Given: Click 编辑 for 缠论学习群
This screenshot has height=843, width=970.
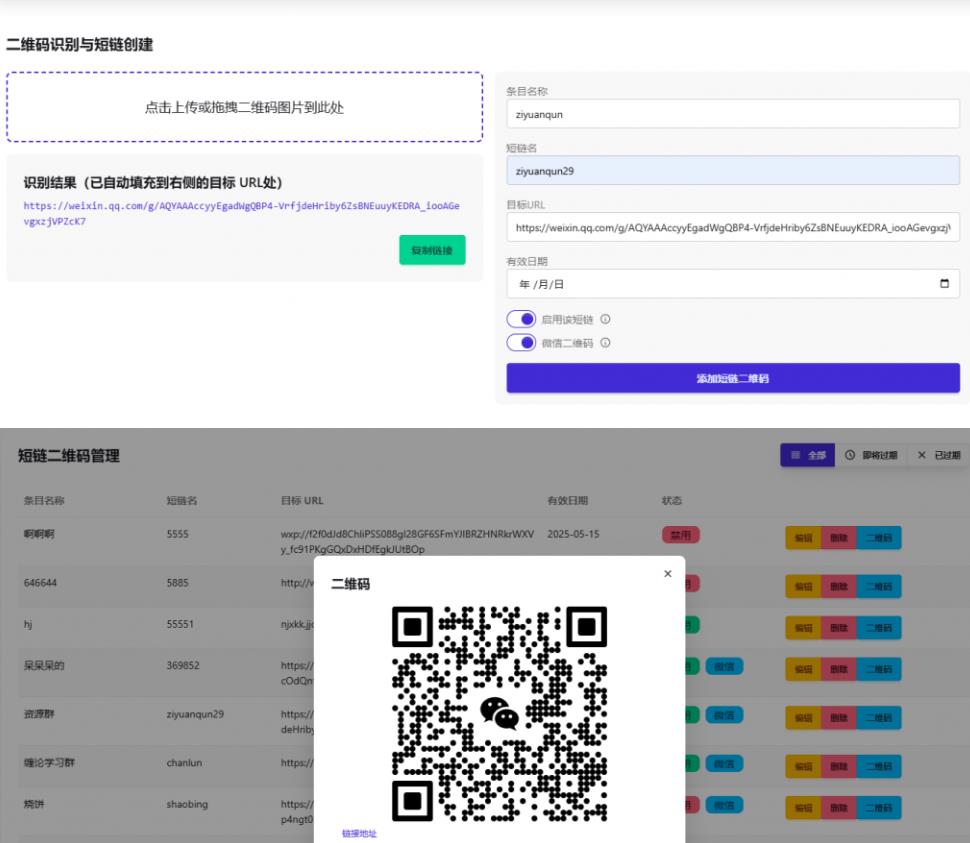Looking at the screenshot, I should click(x=803, y=766).
